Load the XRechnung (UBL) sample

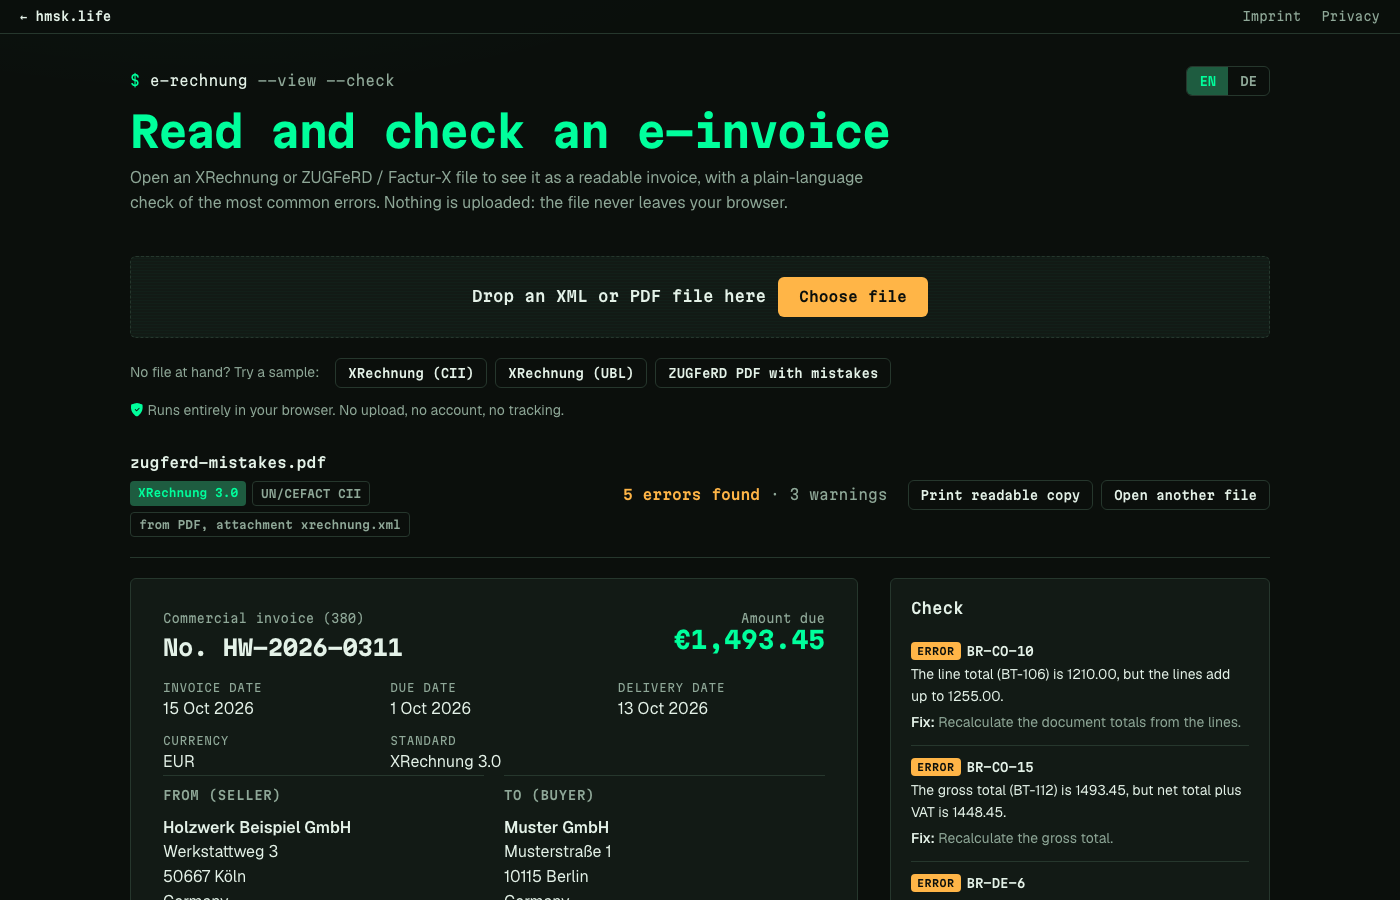pos(571,373)
